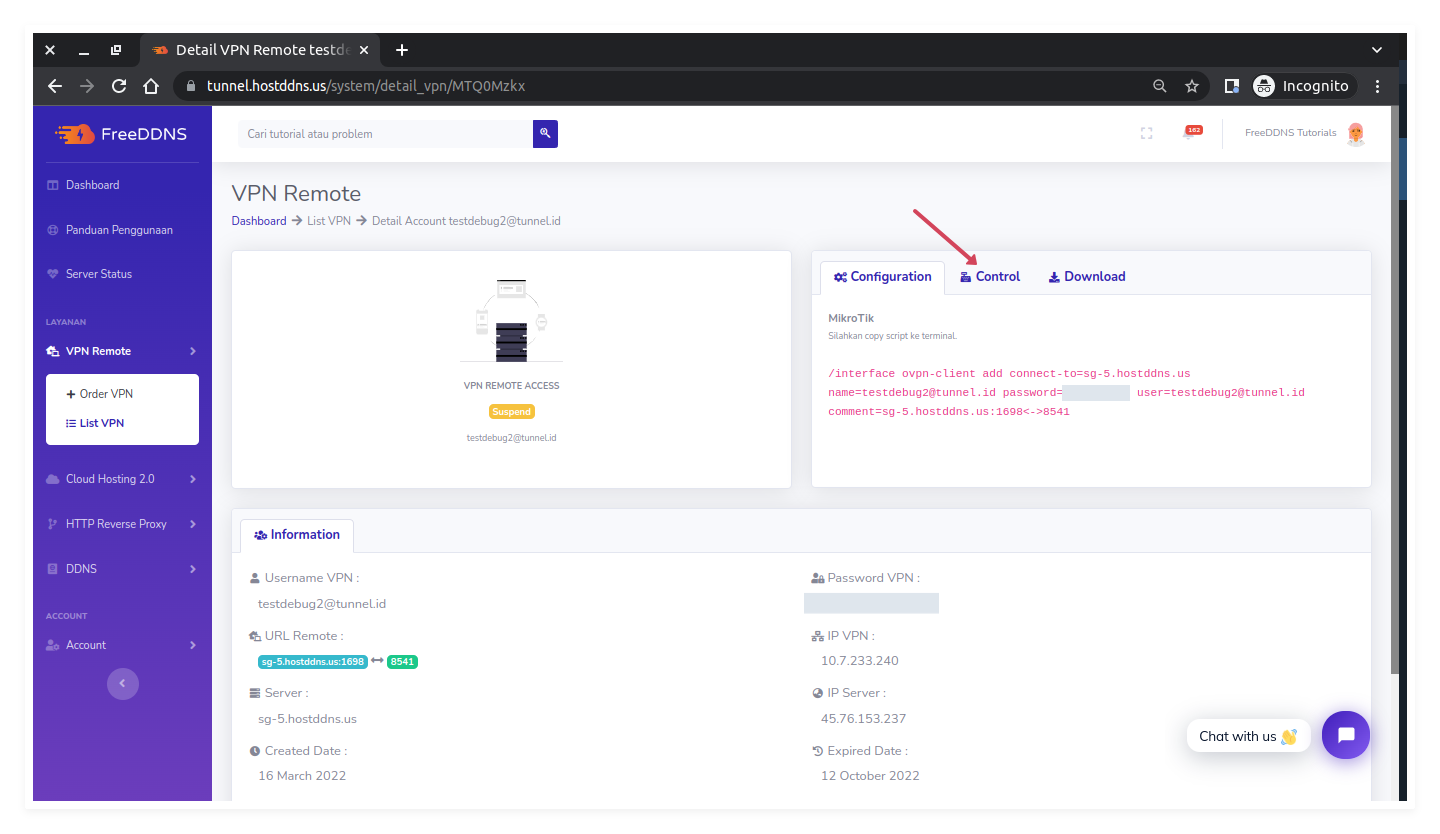This screenshot has width=1440, height=834.
Task: Bookmark this page with star icon
Action: pyautogui.click(x=1192, y=86)
